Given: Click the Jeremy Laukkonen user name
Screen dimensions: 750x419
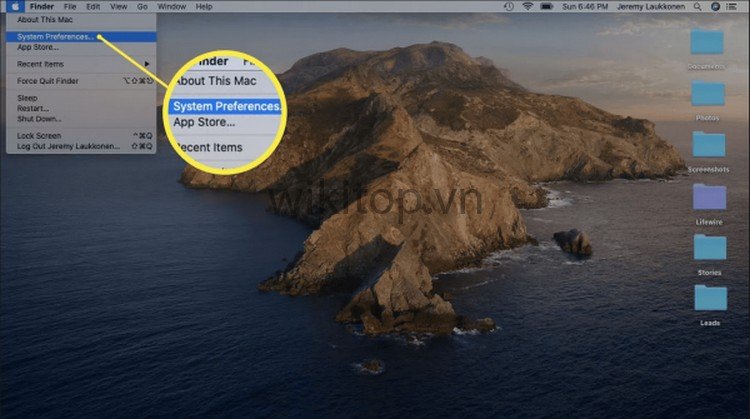Looking at the screenshot, I should click(x=652, y=6).
